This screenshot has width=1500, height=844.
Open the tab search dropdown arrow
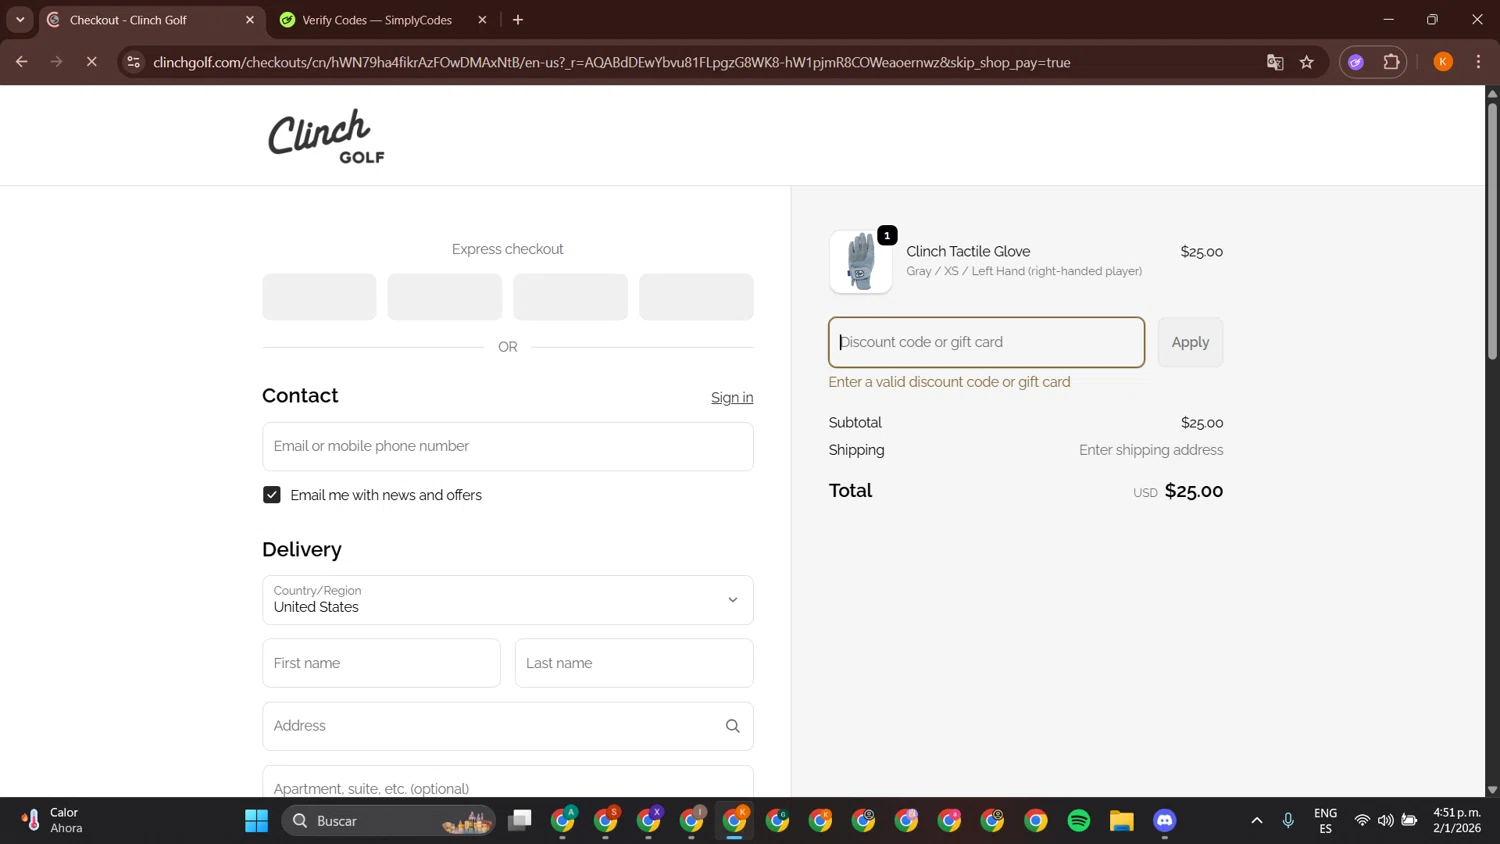pyautogui.click(x=20, y=20)
